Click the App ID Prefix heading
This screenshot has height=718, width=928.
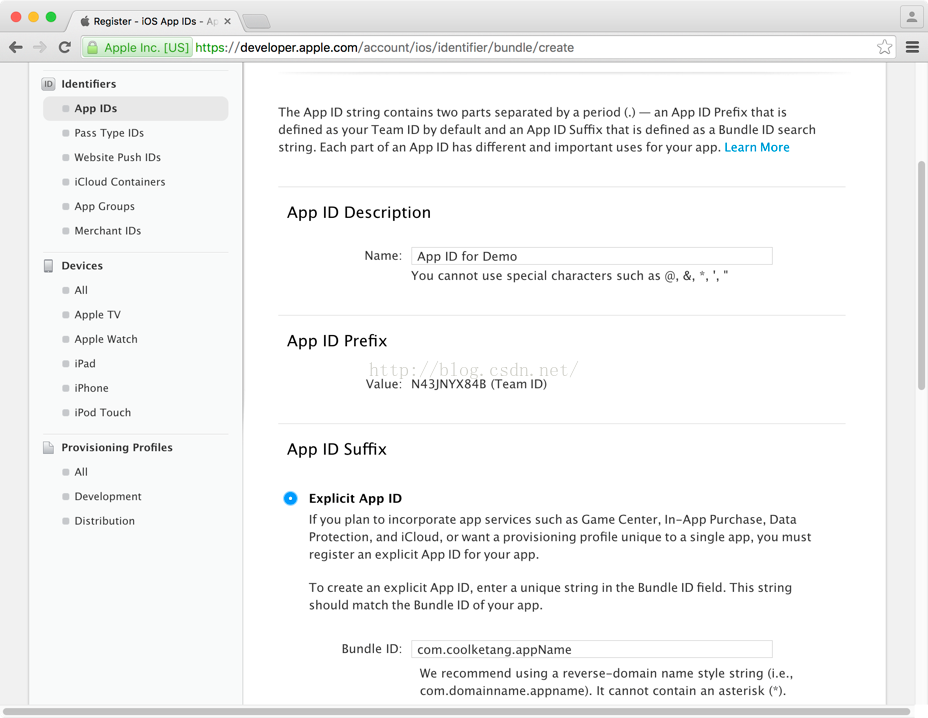tap(337, 341)
